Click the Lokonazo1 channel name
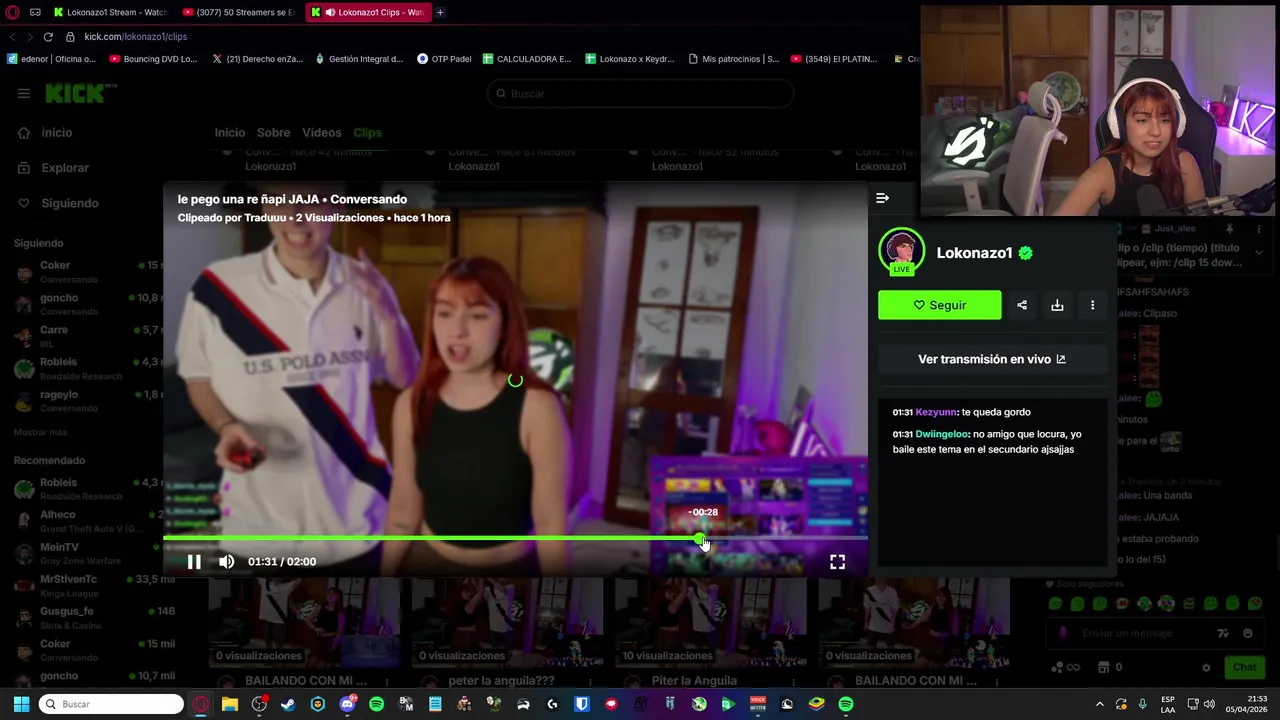1280x720 pixels. (x=975, y=253)
